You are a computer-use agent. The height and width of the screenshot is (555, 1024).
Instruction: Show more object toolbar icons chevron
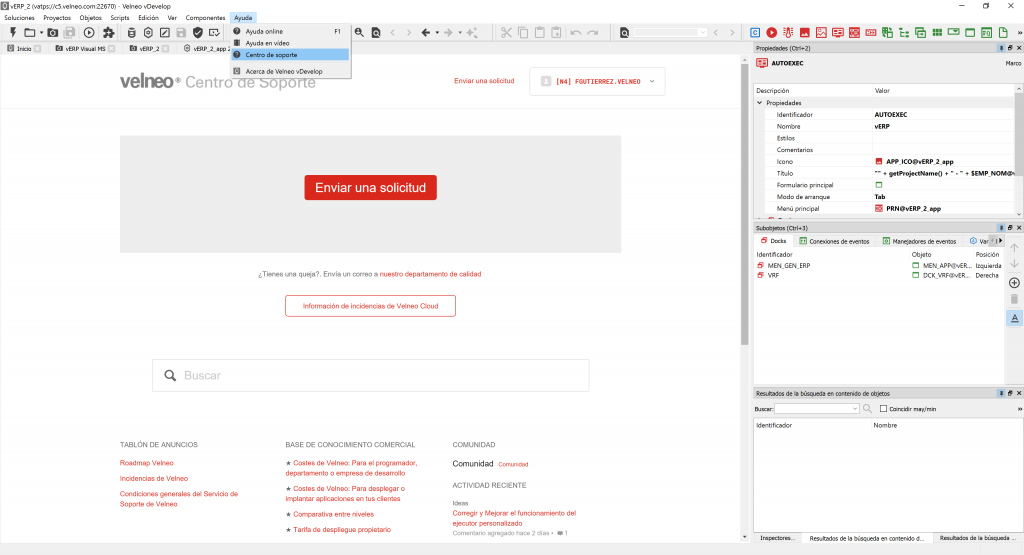pyautogui.click(x=1019, y=33)
